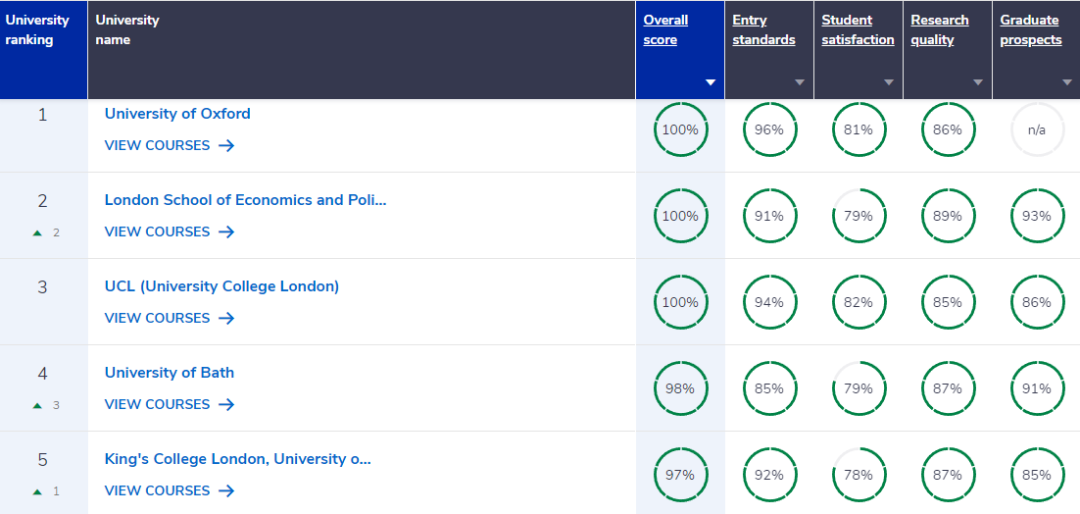Click sort arrow under Overall score
Viewport: 1080px width, 514px height.
tap(710, 82)
